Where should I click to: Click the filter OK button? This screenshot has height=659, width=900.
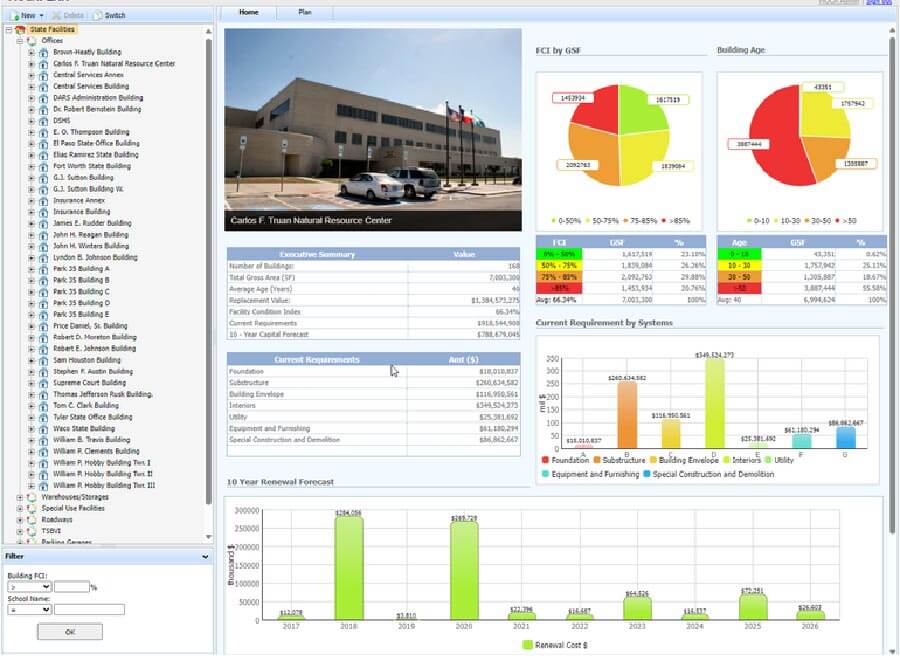(x=69, y=632)
